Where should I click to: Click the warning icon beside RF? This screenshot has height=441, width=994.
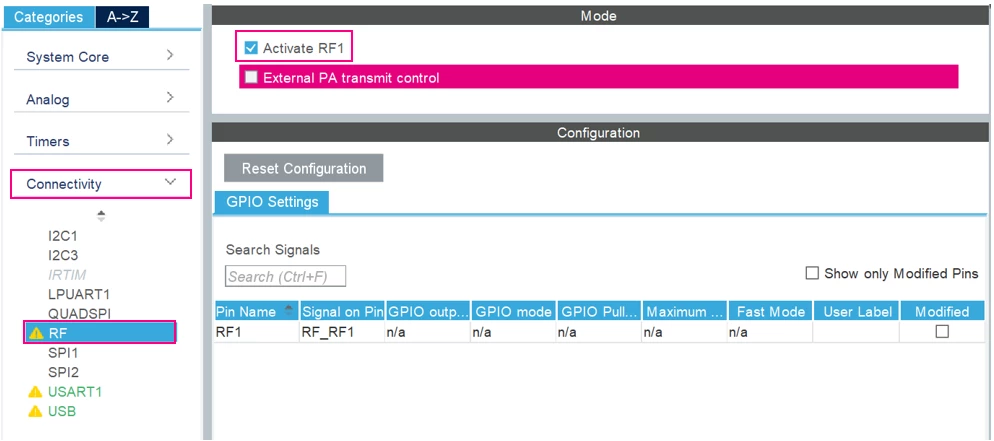coord(36,333)
